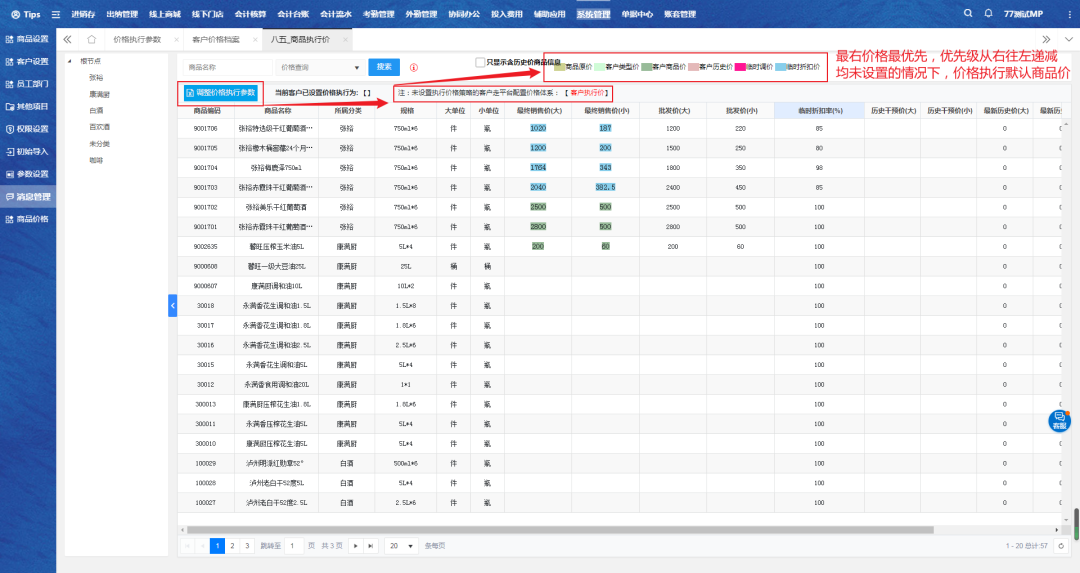Click 调整价格执行参数 button
This screenshot has height=573, width=1080.
tap(222, 92)
